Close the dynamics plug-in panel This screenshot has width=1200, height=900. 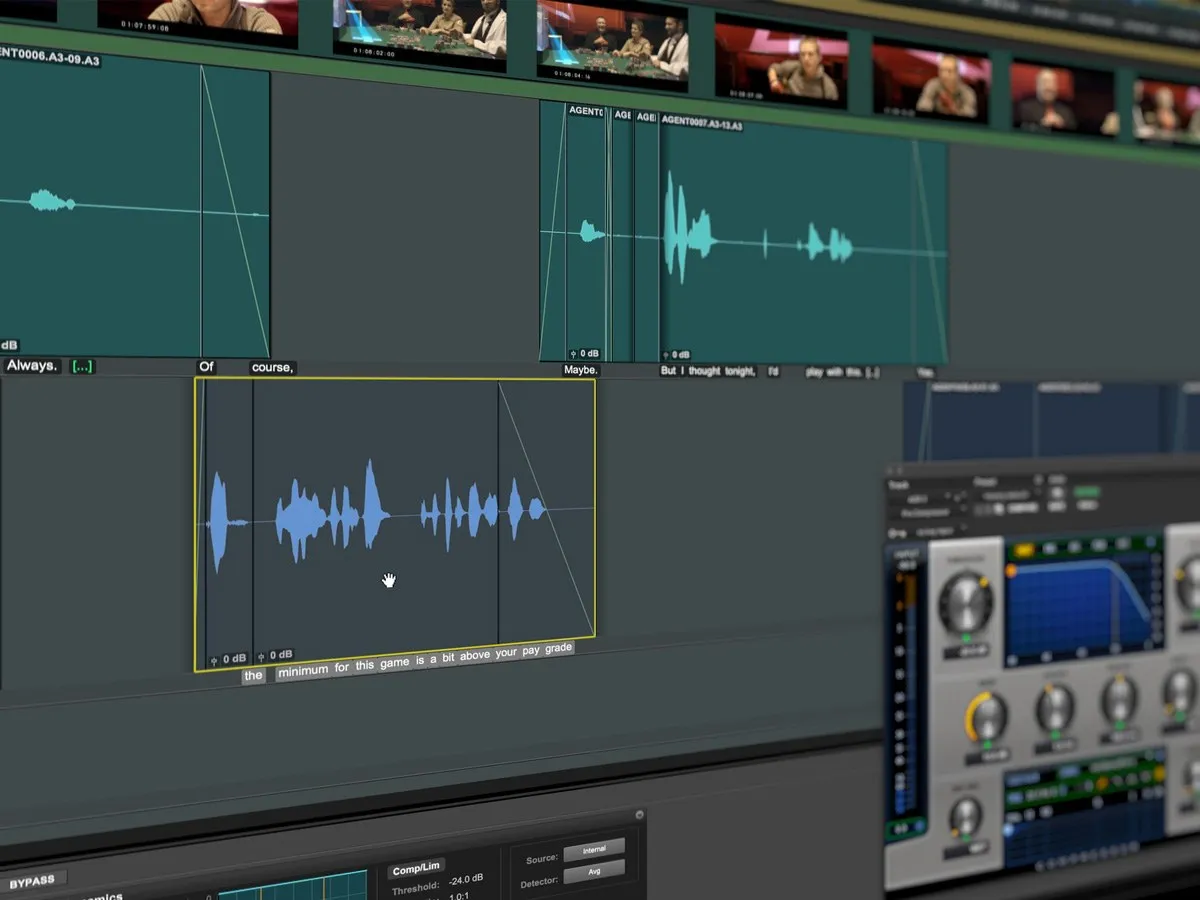pyautogui.click(x=640, y=815)
